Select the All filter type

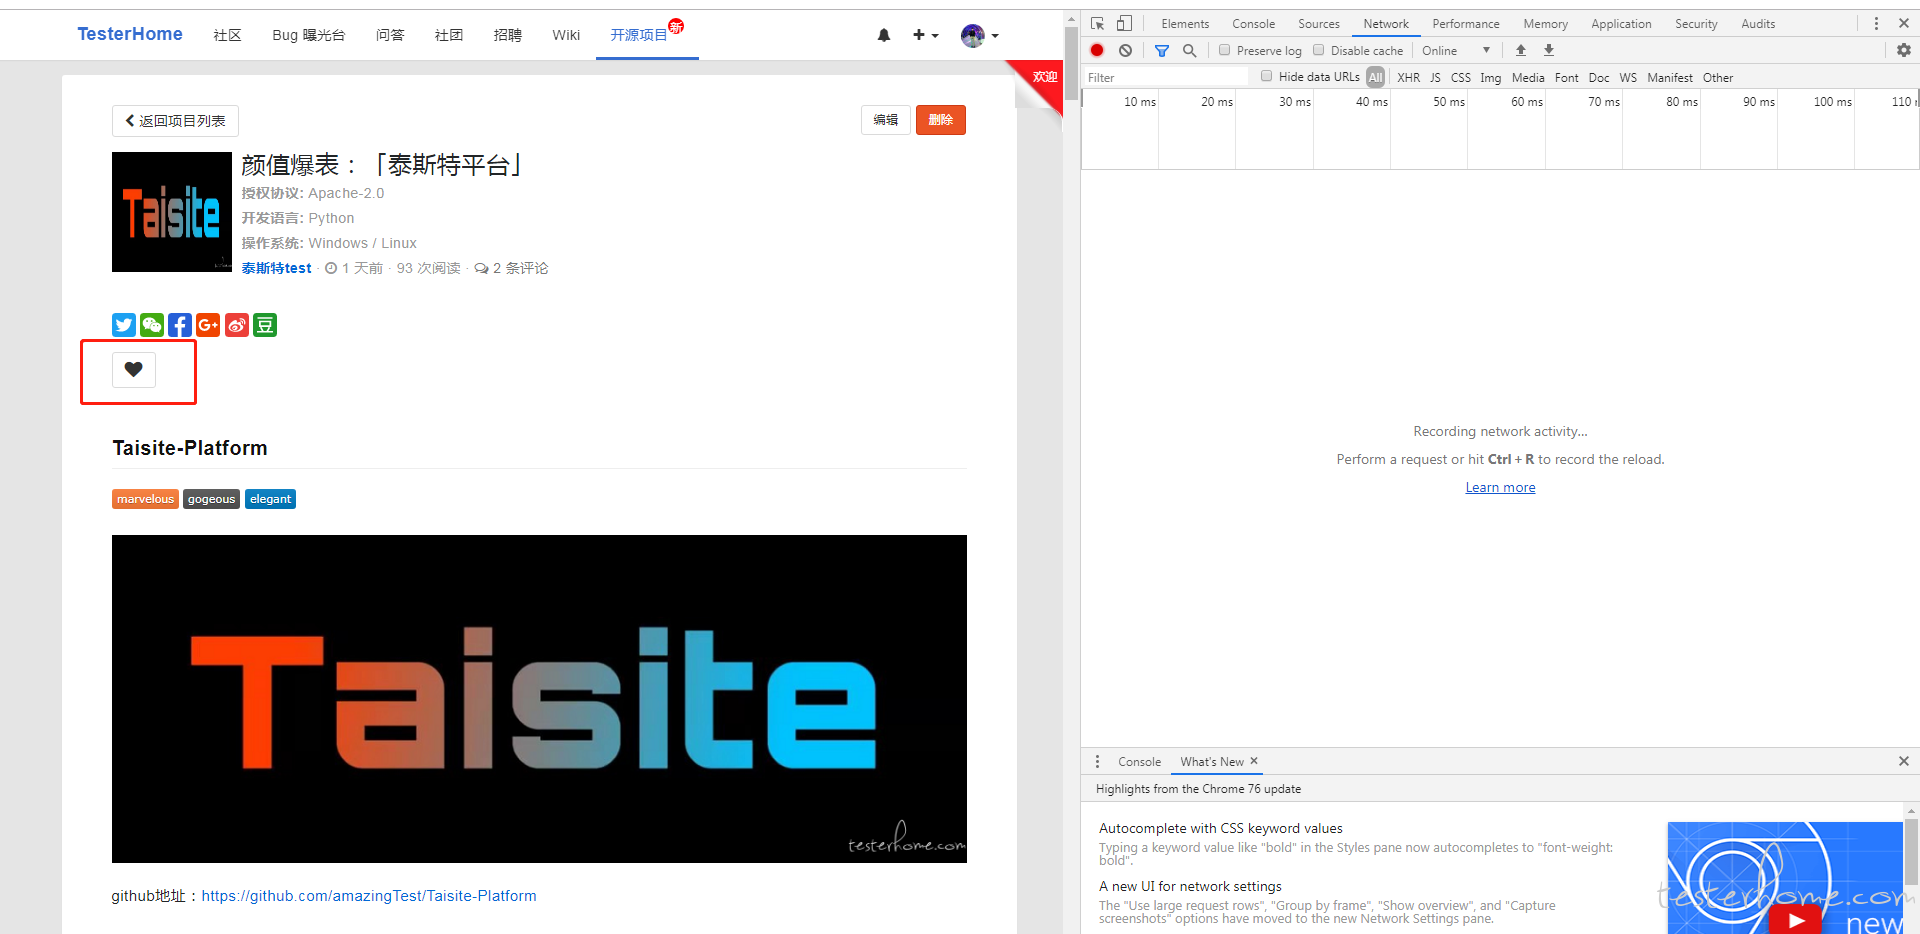[1376, 77]
